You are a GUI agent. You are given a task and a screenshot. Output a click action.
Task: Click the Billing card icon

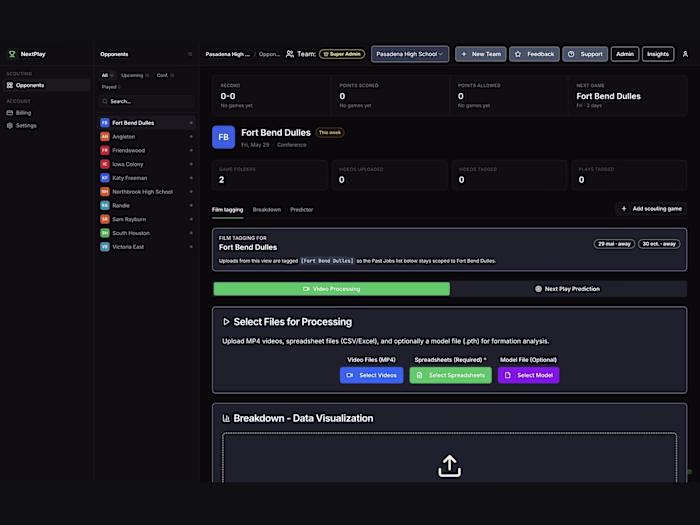point(10,113)
